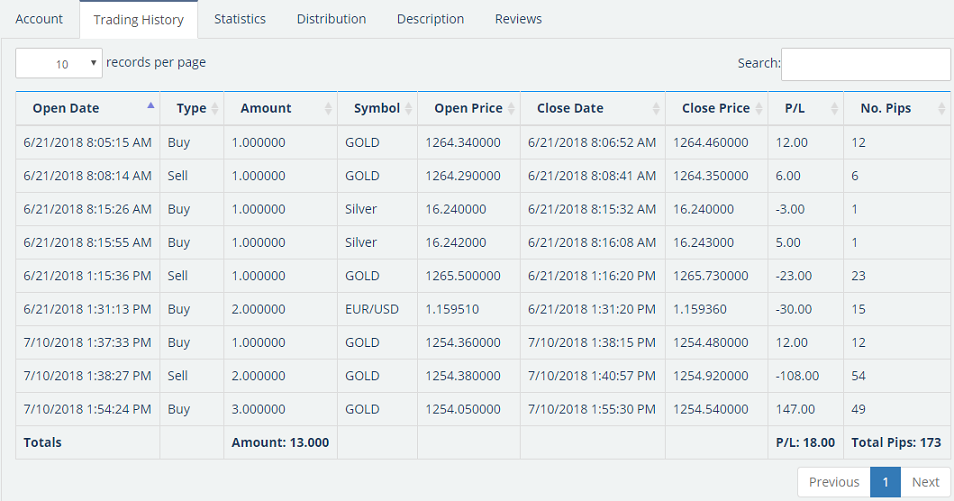The image size is (954, 501).
Task: Open the Trading History tab
Action: coord(139,19)
